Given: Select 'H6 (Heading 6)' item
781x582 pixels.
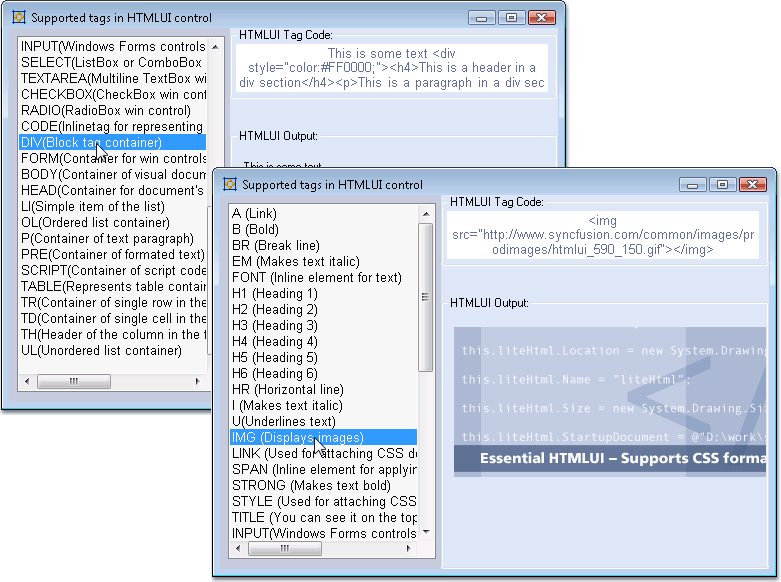Looking at the screenshot, I should tap(324, 373).
